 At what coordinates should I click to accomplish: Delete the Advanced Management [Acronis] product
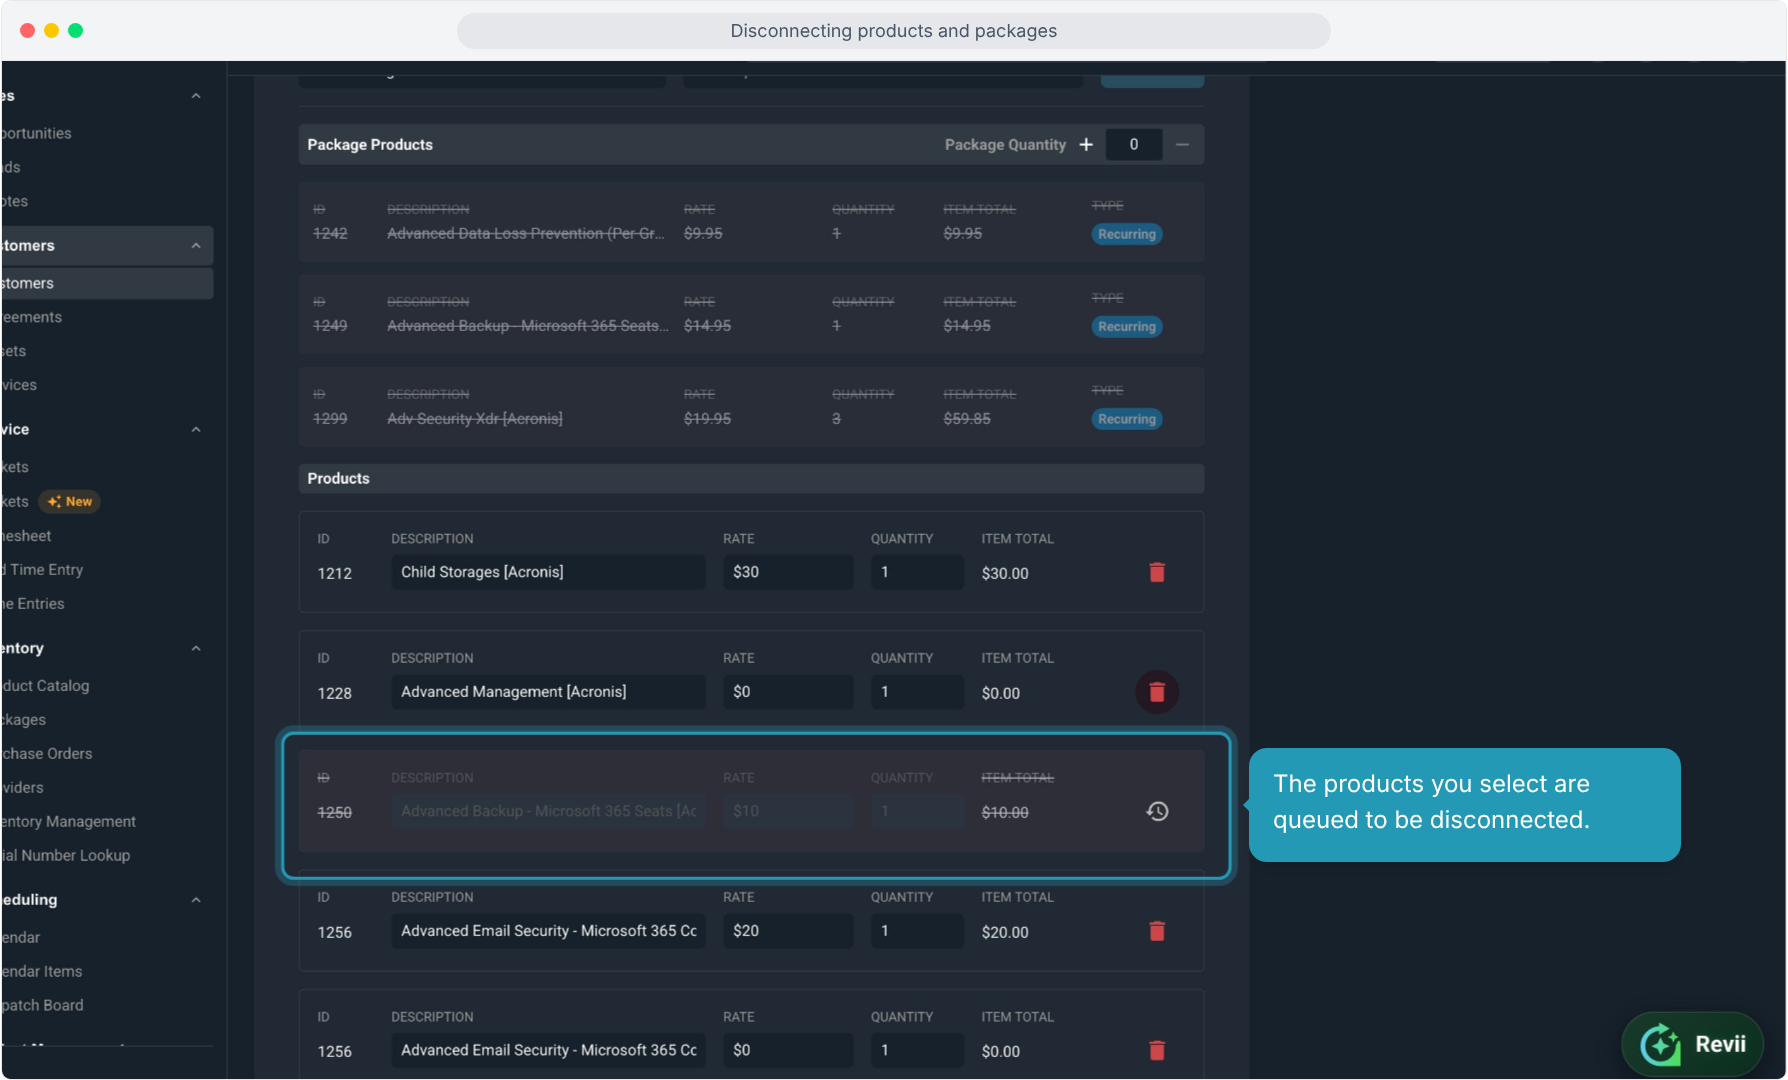[x=1157, y=692]
